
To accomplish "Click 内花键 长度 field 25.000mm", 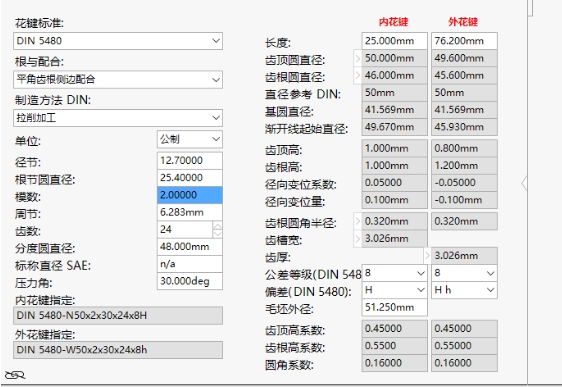I will pos(394,41).
